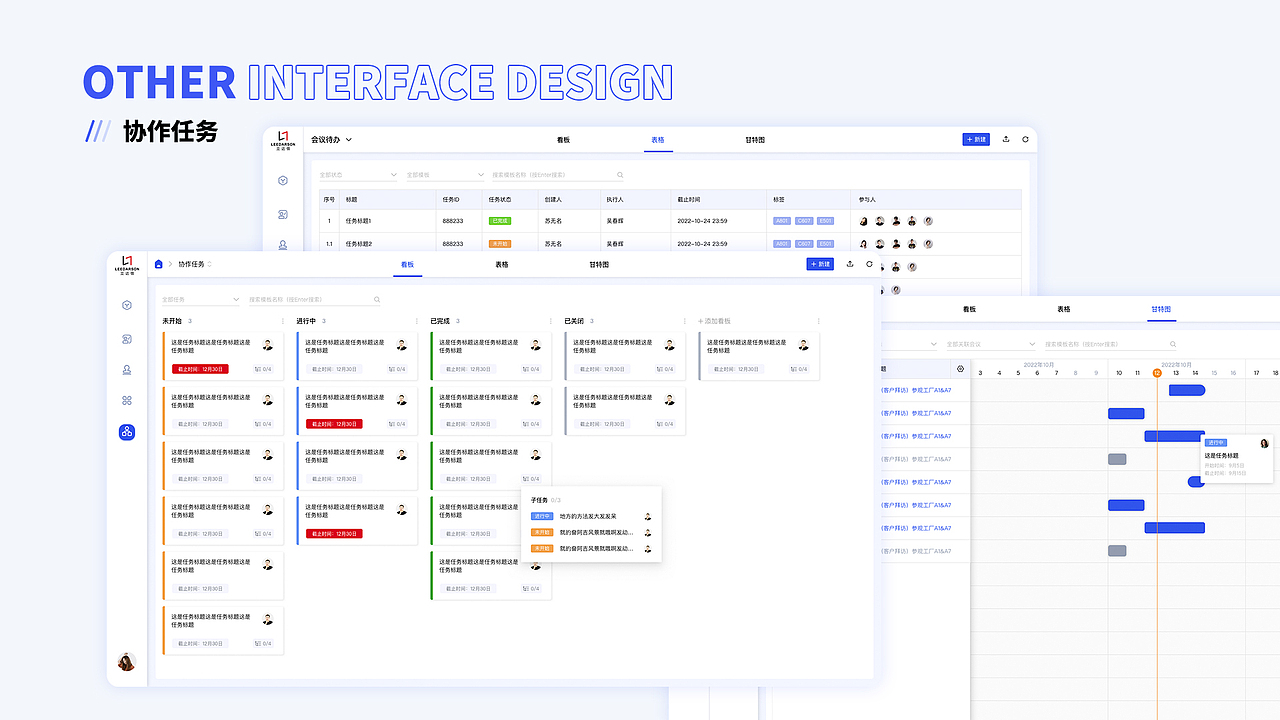Click user avatar at sidebar bottom
This screenshot has width=1280, height=720.
pyautogui.click(x=127, y=662)
